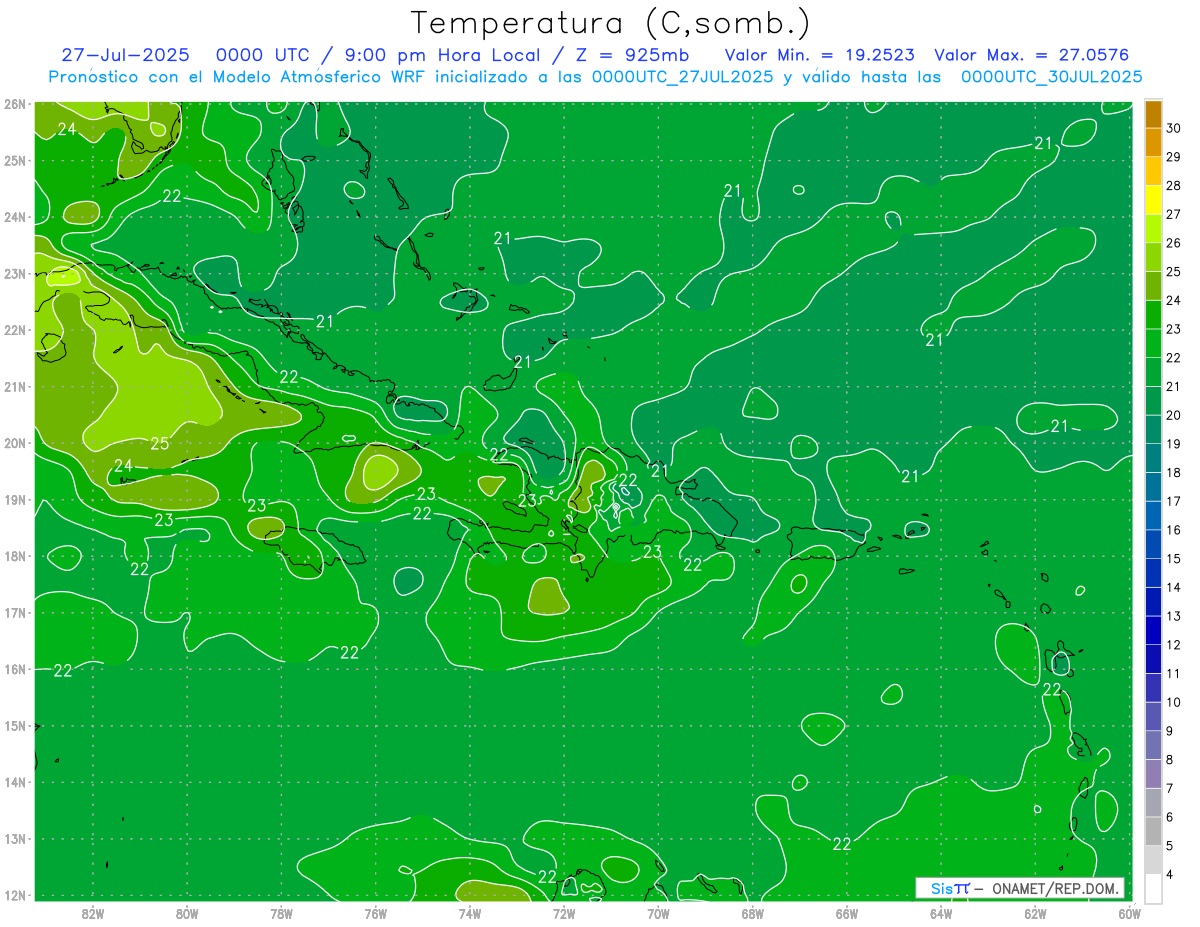Viewport: 1200px width, 927px height.
Task: Click the '76W' longitude axis label
Action: point(375,913)
